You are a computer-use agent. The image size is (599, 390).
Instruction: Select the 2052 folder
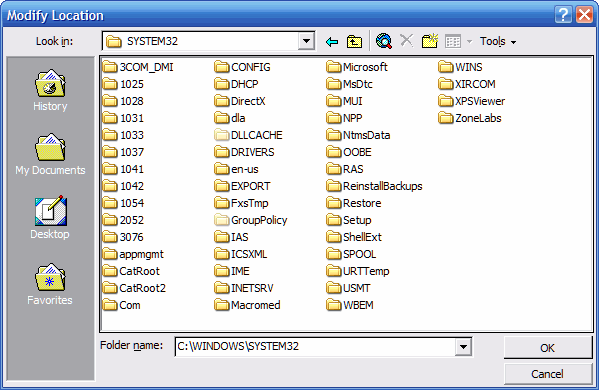tap(123, 220)
